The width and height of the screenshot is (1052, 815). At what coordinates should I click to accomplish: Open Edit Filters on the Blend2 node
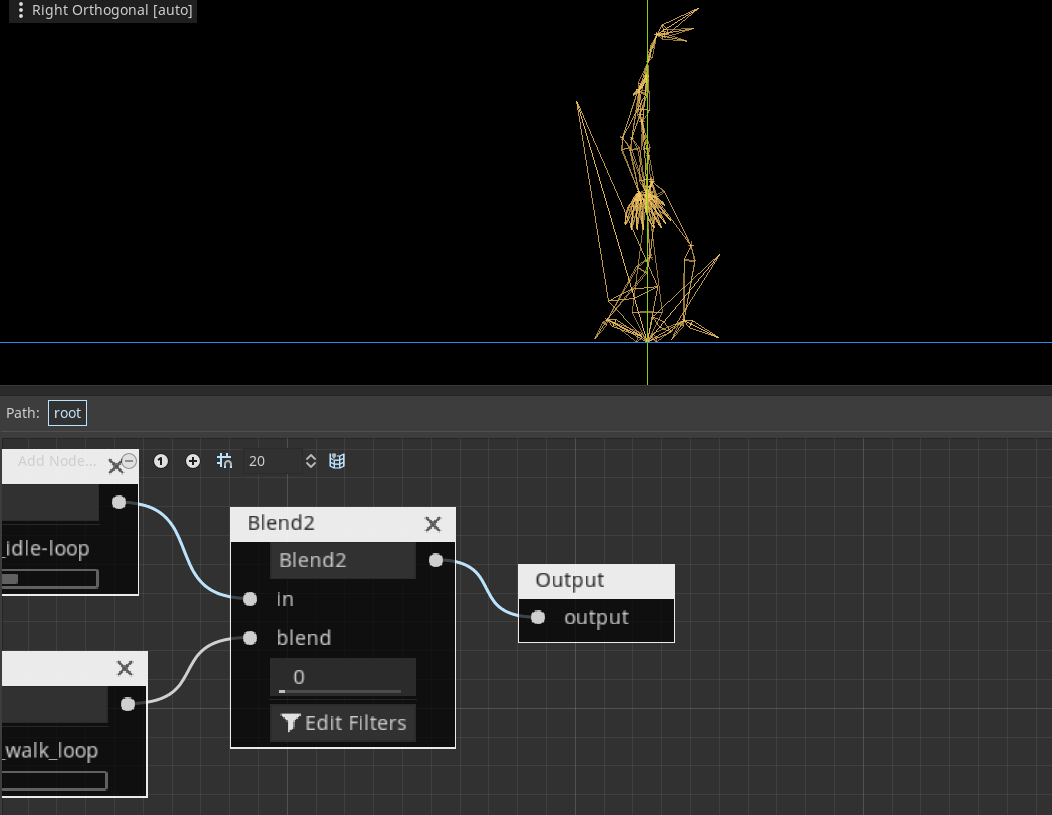343,722
